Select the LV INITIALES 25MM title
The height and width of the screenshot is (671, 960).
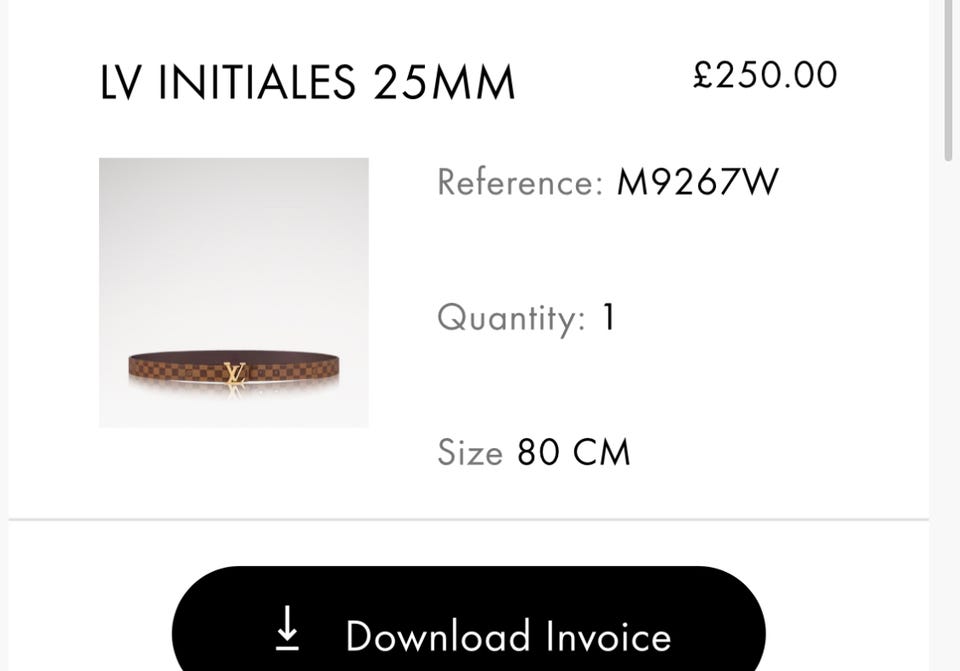point(307,83)
